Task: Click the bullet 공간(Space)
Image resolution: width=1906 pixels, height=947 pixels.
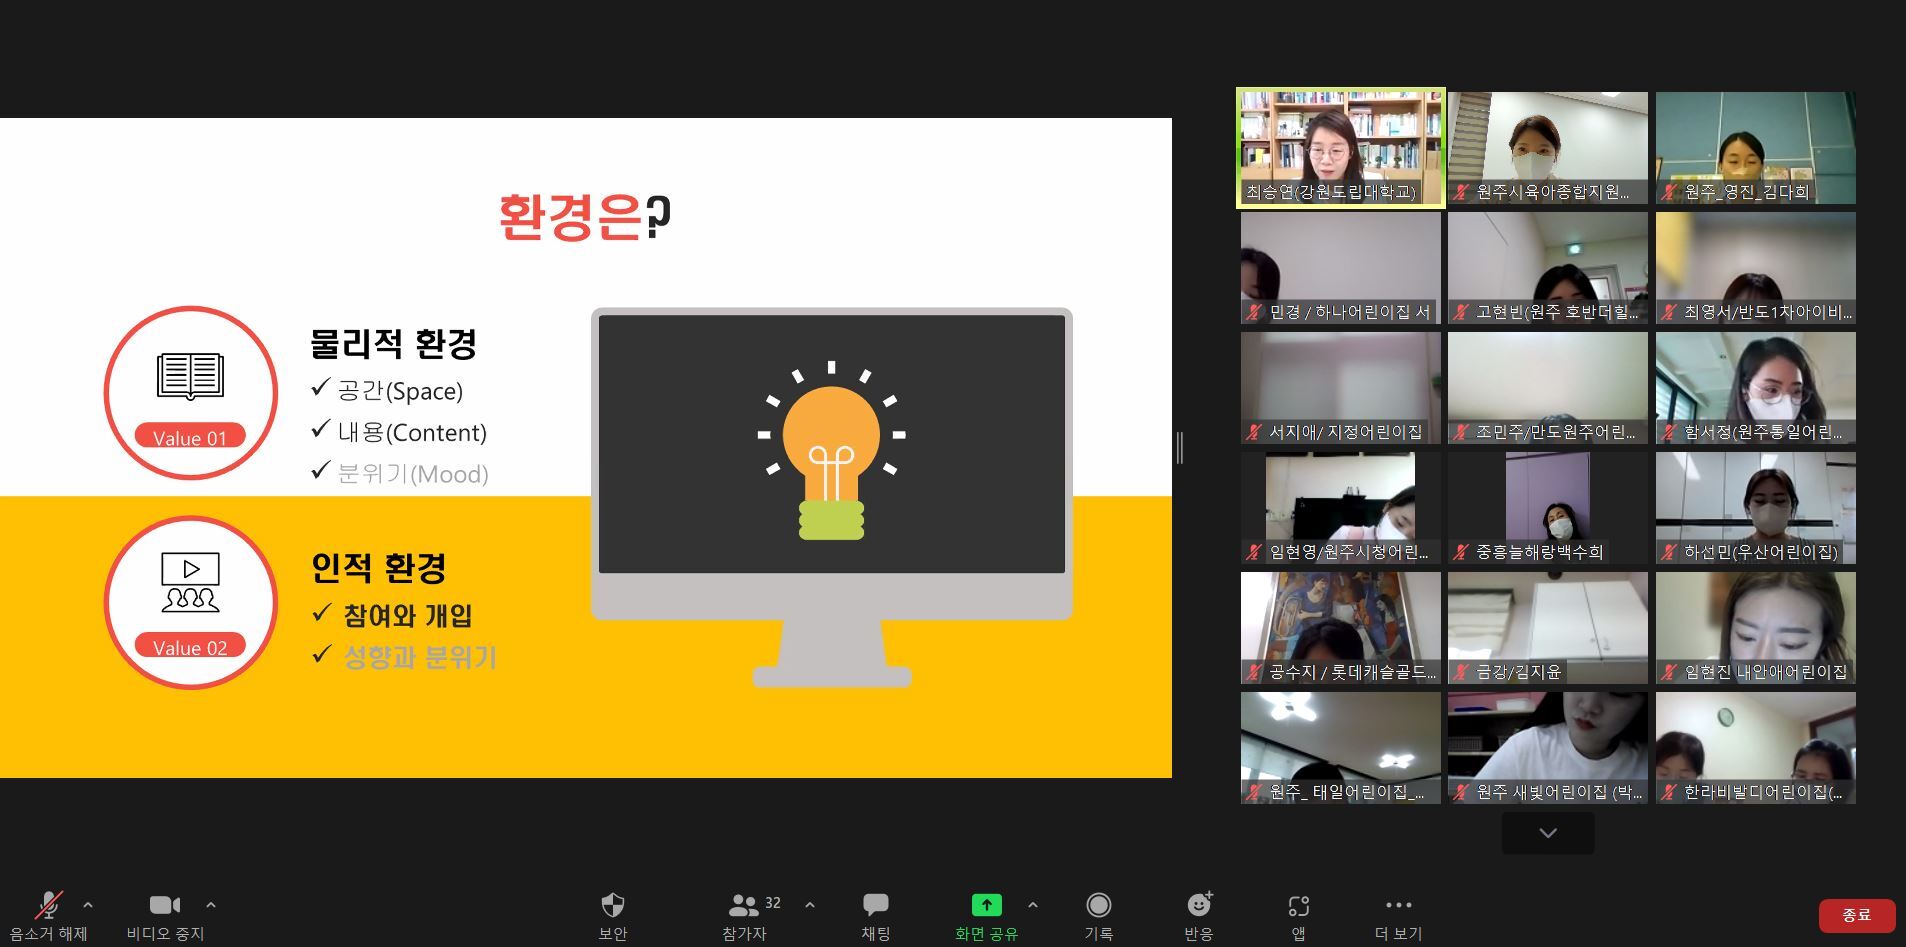Action: [400, 391]
